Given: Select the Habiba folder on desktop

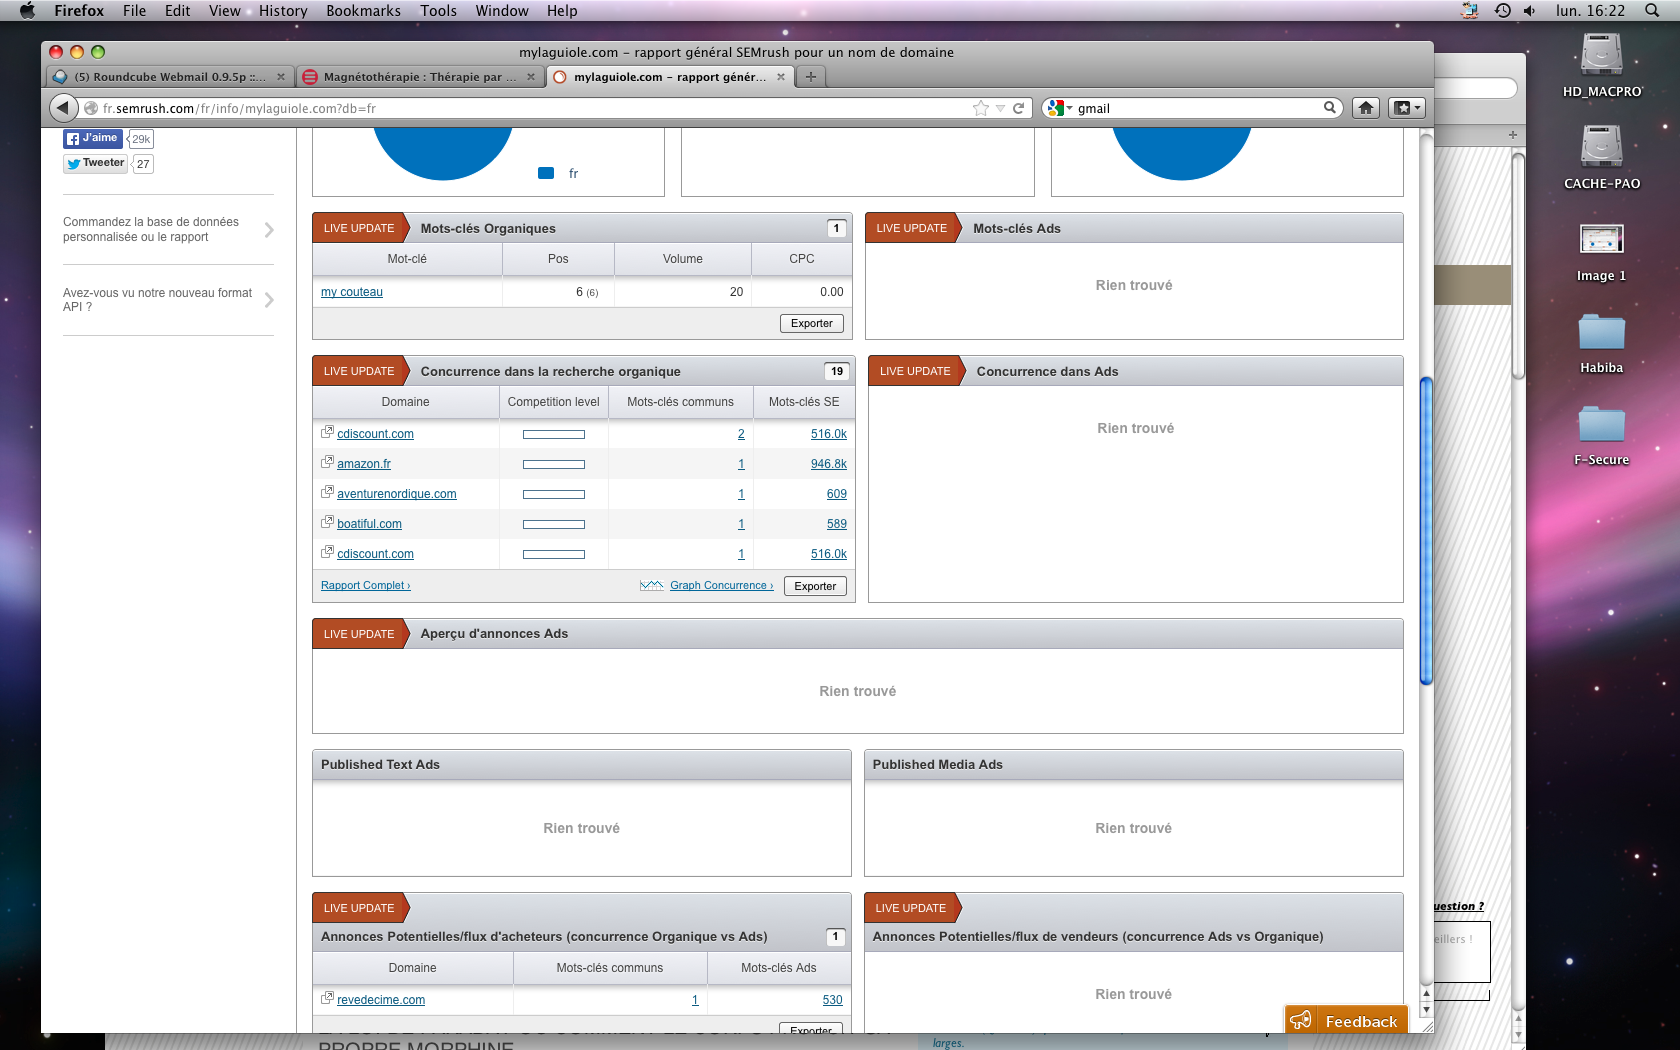Looking at the screenshot, I should pyautogui.click(x=1602, y=342).
